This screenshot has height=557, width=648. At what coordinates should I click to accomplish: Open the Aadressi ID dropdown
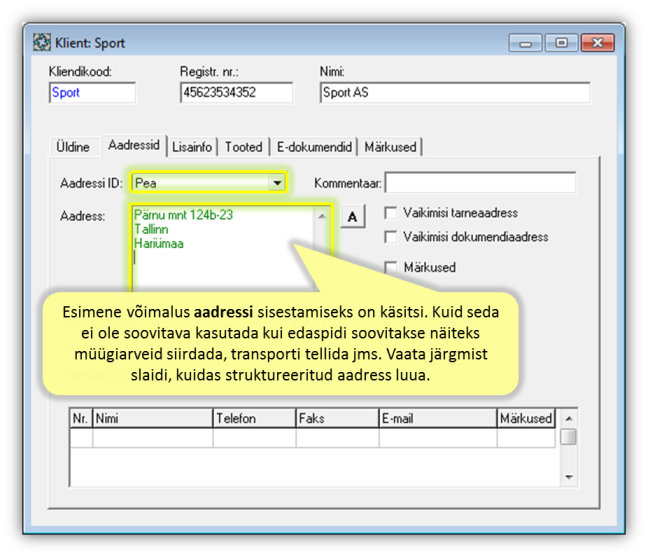[277, 183]
